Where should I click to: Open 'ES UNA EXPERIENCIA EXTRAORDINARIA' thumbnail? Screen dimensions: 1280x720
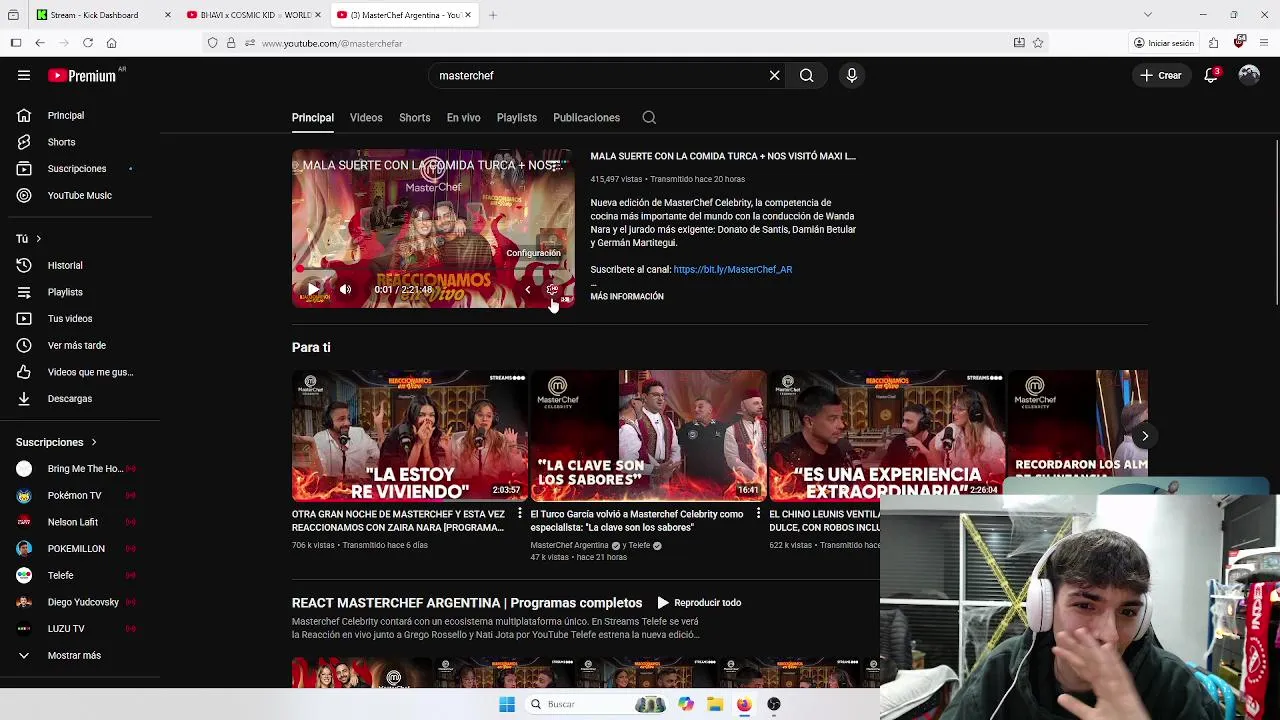click(x=887, y=436)
